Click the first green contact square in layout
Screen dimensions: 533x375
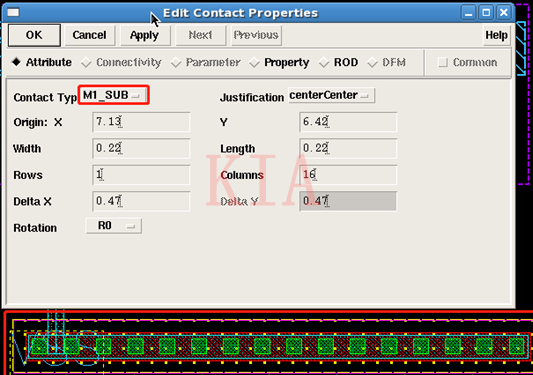(x=39, y=346)
